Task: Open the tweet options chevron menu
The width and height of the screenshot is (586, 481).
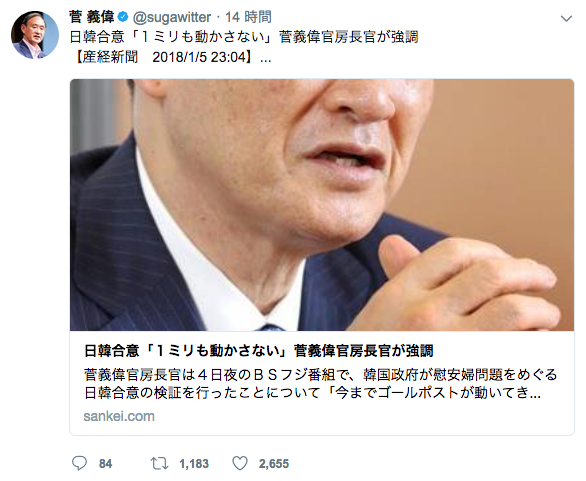Action: point(567,18)
